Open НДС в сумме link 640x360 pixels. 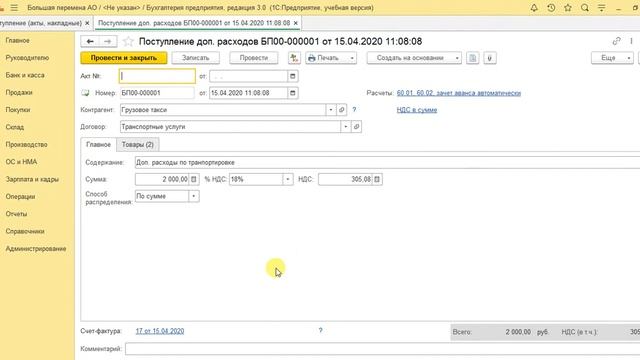pos(417,110)
